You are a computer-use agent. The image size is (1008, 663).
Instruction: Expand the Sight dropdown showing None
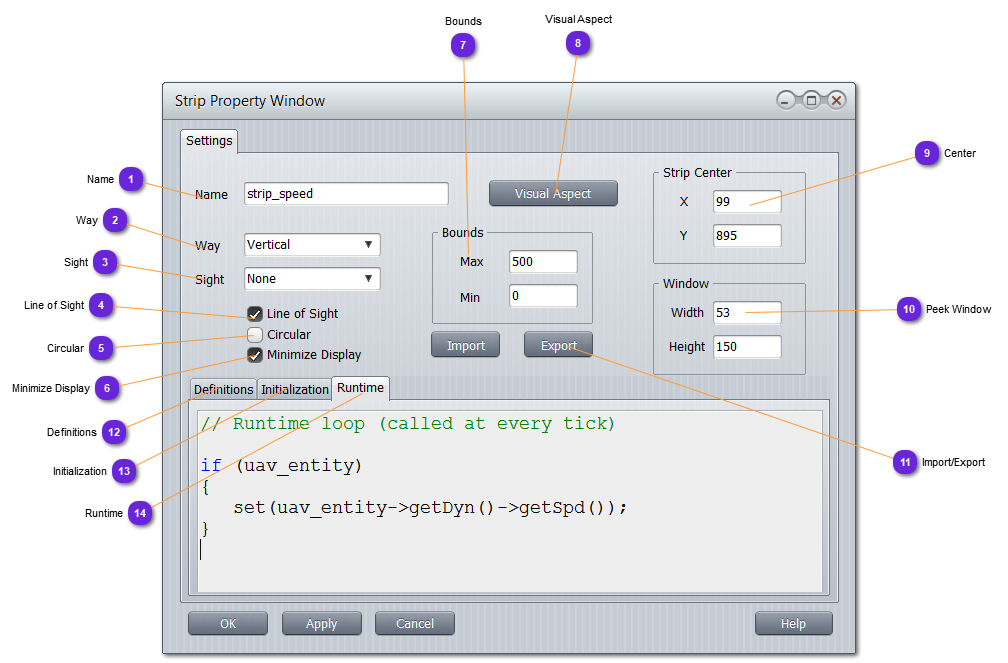pyautogui.click(x=312, y=279)
